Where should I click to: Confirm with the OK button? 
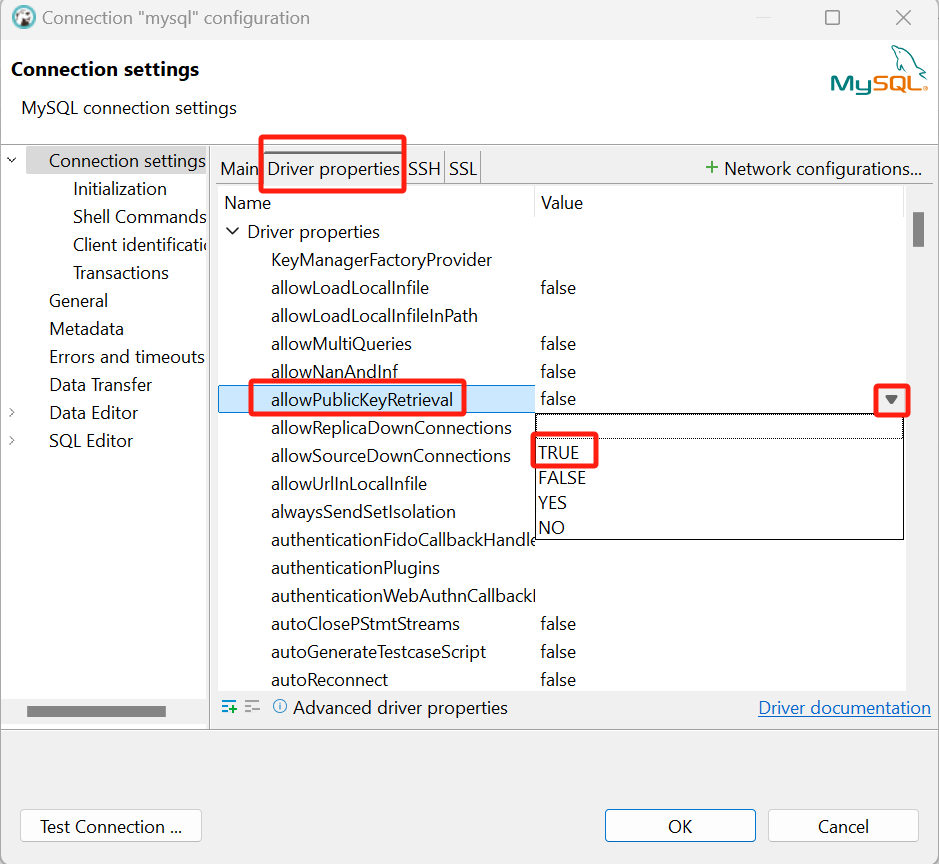point(680,826)
